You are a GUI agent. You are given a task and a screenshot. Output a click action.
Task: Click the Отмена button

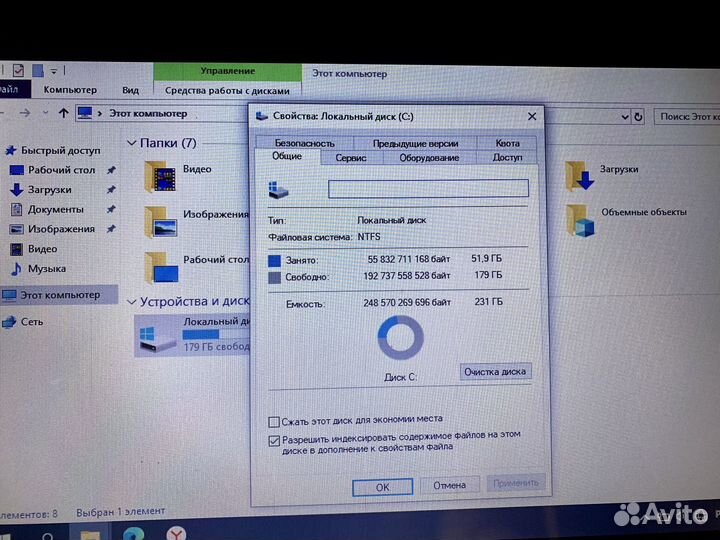[450, 485]
